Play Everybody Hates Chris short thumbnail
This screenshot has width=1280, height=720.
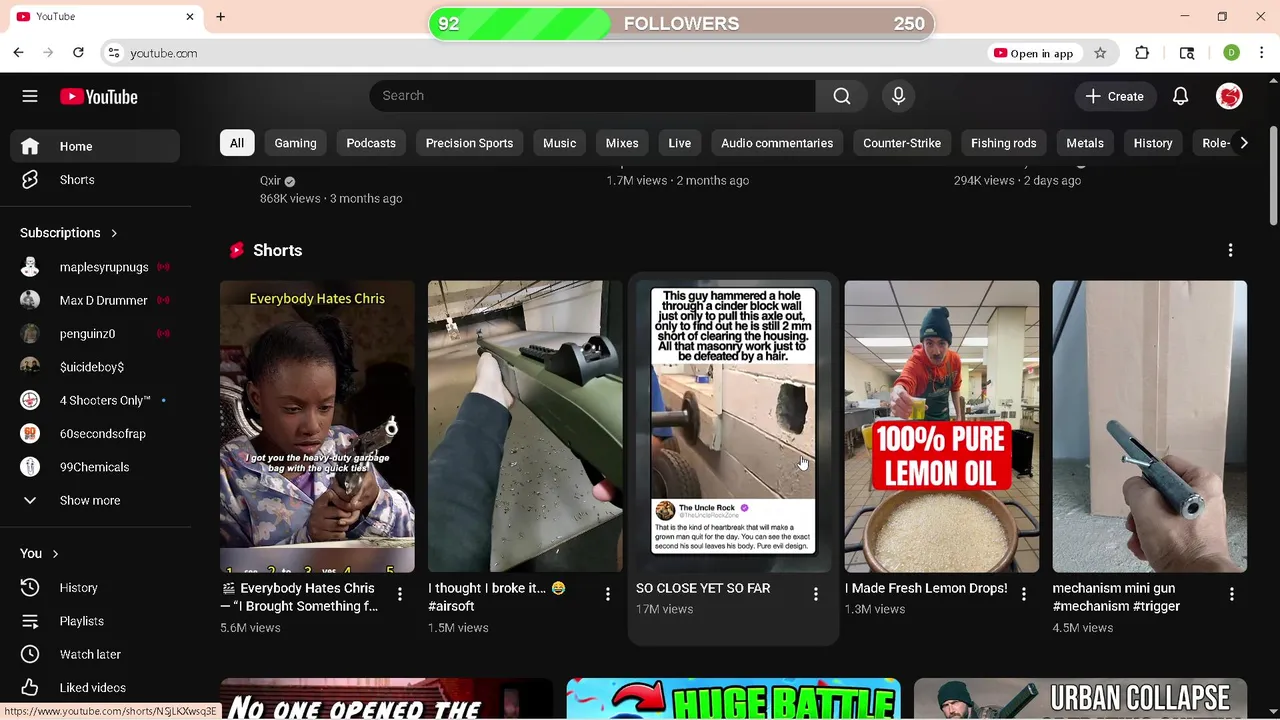317,426
